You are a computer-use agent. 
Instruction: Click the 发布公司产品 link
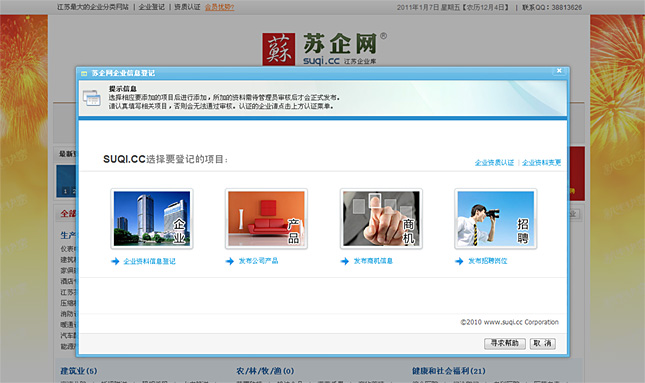(258, 261)
